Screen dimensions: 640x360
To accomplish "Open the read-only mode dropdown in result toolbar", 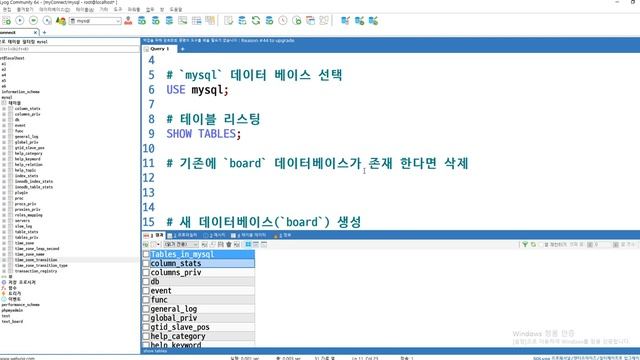I will [181, 244].
